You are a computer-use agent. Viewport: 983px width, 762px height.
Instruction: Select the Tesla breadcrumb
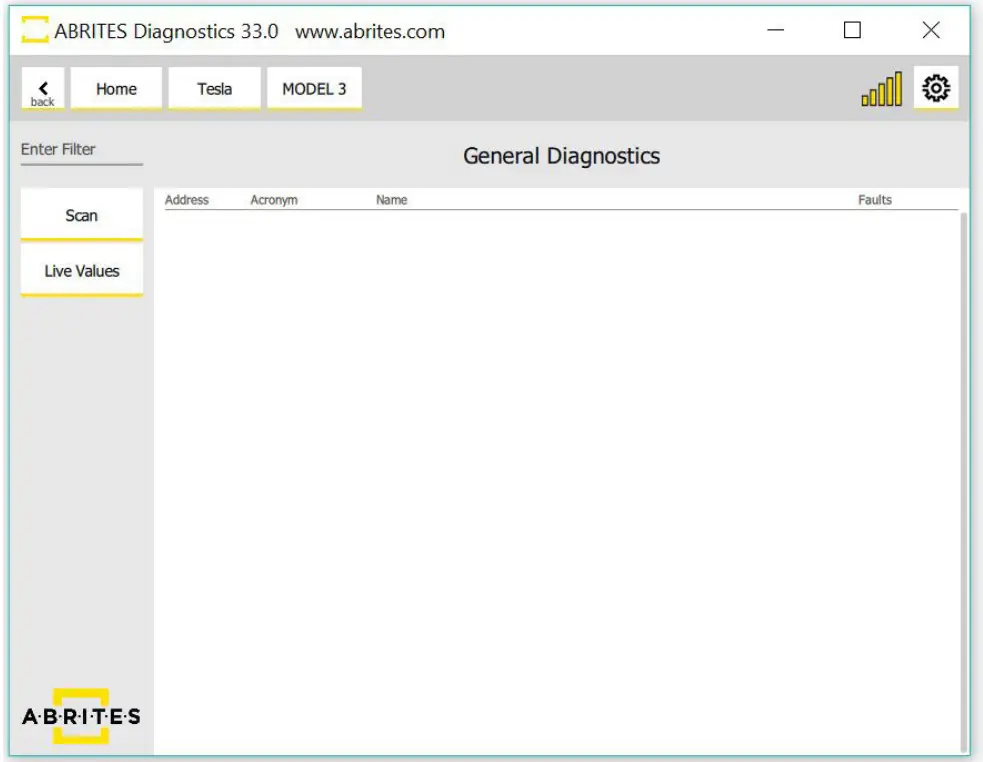(213, 88)
